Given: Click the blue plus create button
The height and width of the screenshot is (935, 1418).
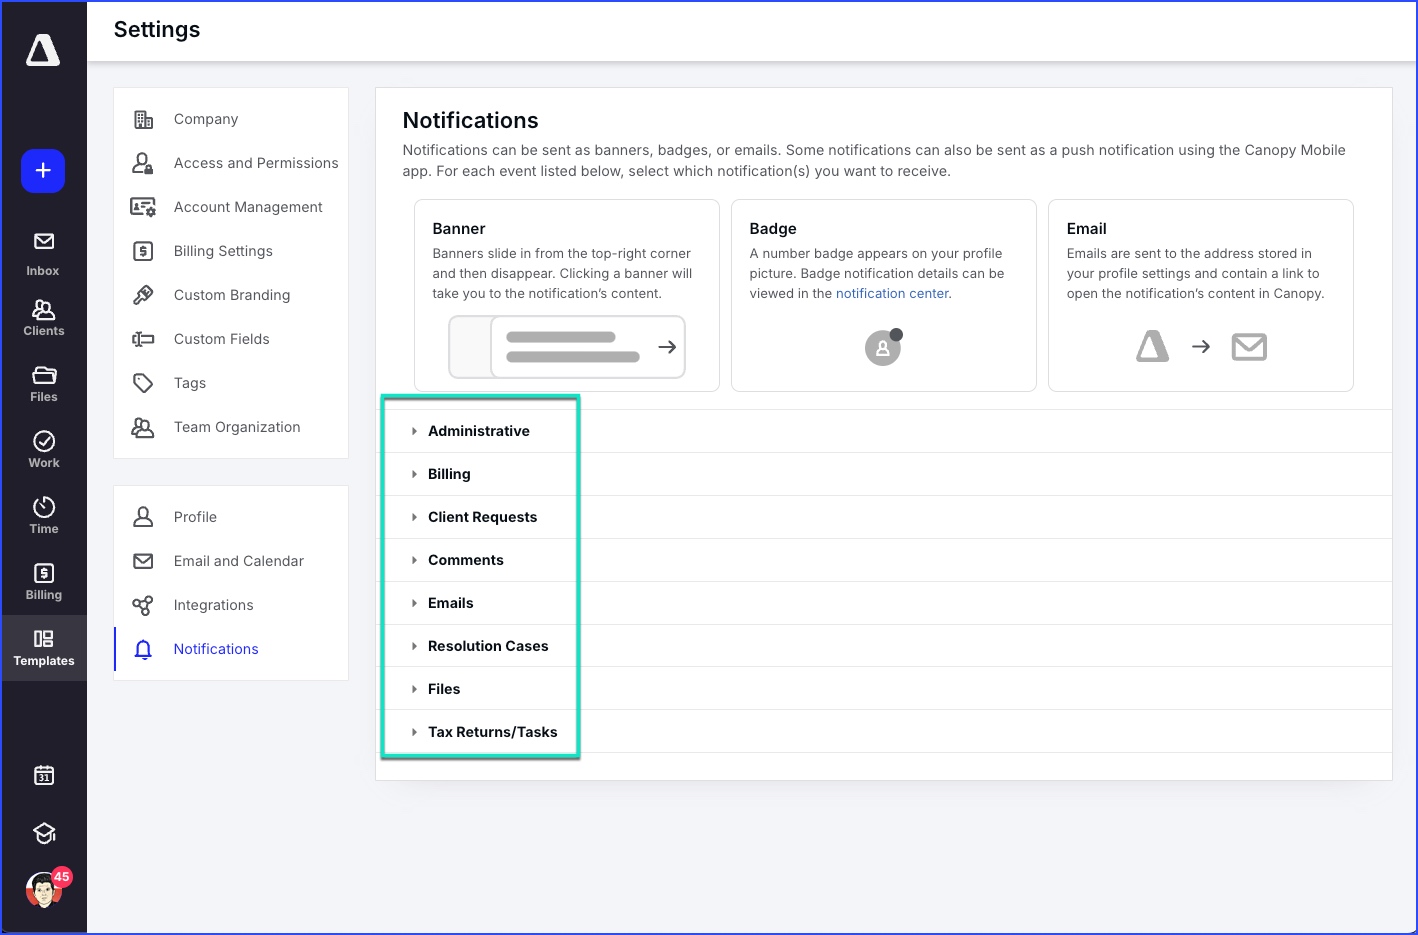Looking at the screenshot, I should pos(43,171).
